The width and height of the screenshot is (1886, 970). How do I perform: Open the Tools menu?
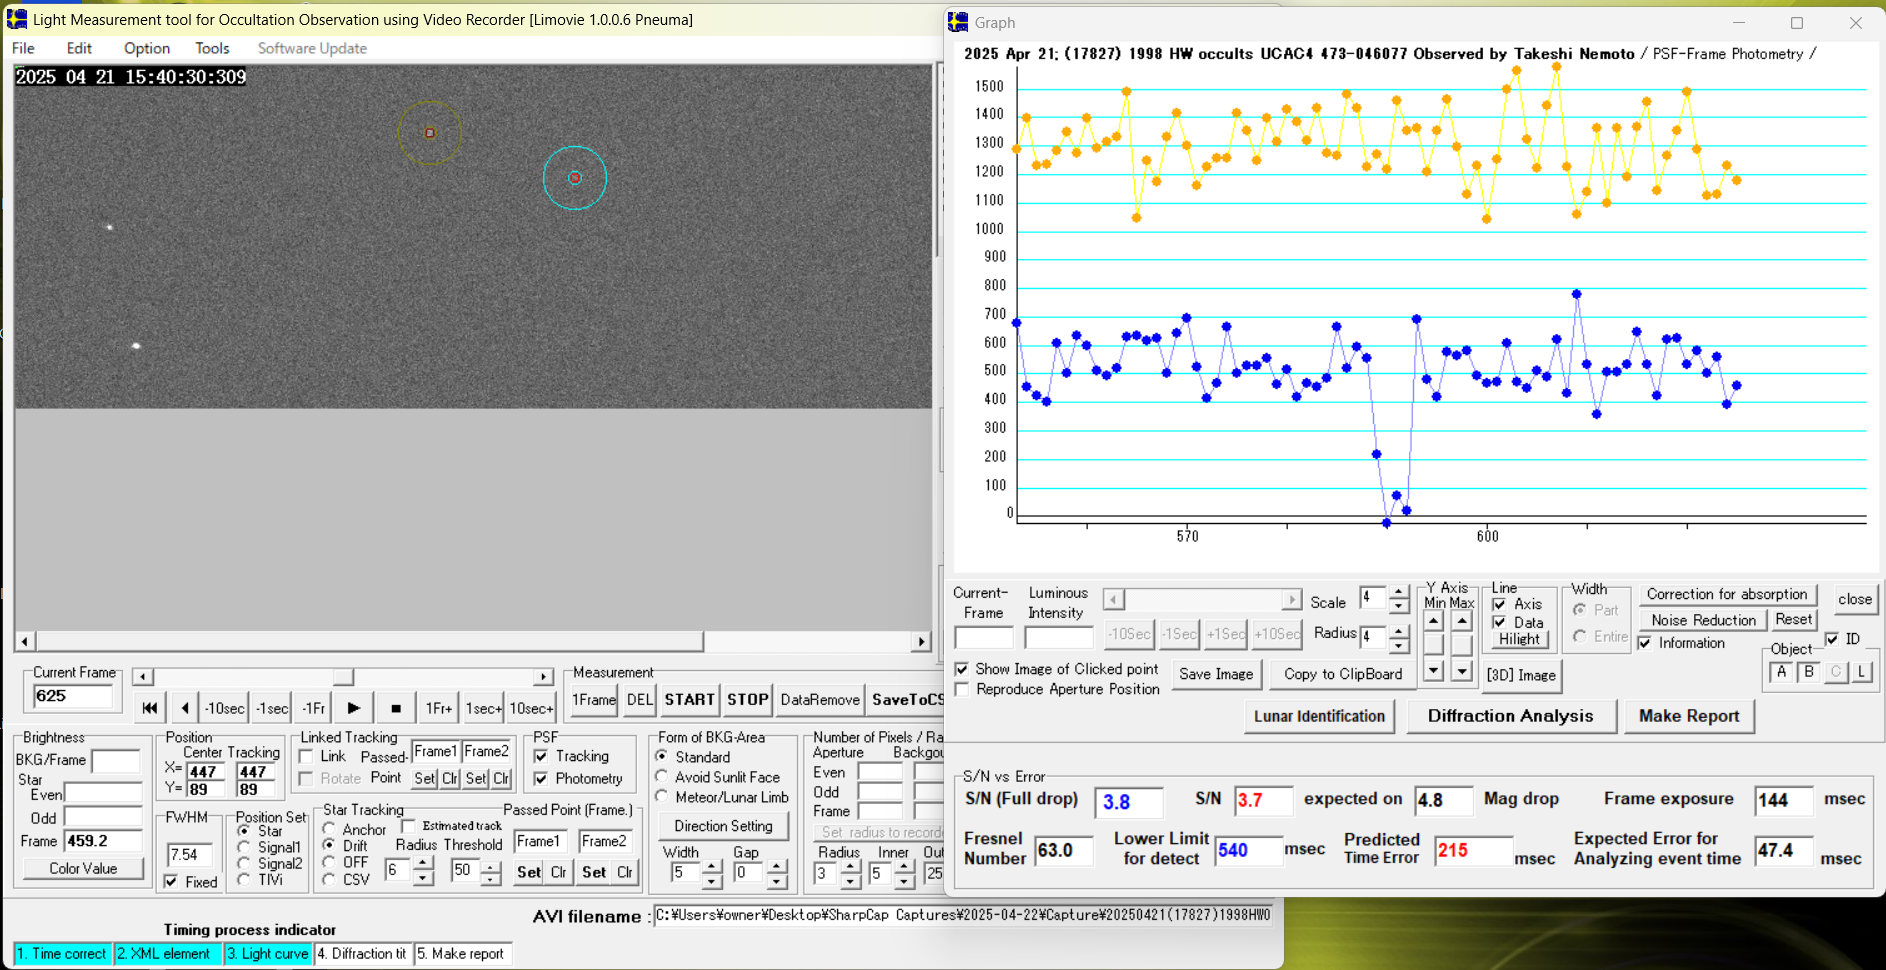212,48
